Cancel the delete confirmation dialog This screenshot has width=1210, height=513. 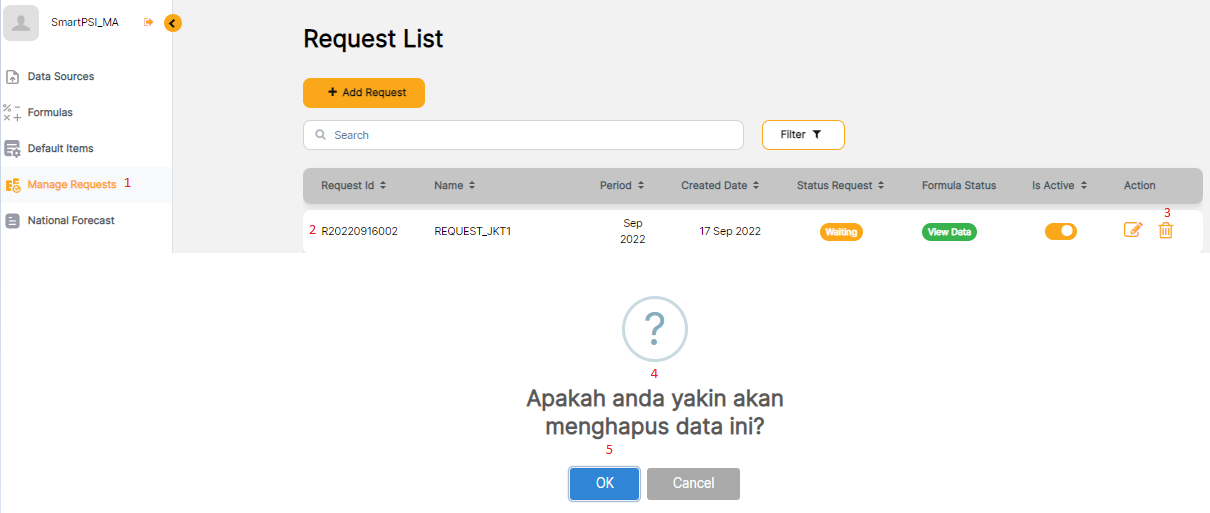point(693,483)
